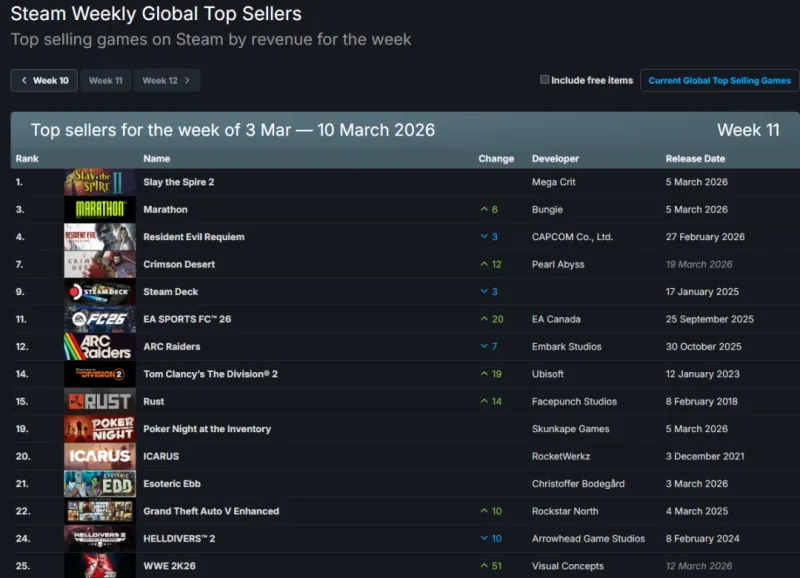Sort by the Change column header

click(496, 158)
